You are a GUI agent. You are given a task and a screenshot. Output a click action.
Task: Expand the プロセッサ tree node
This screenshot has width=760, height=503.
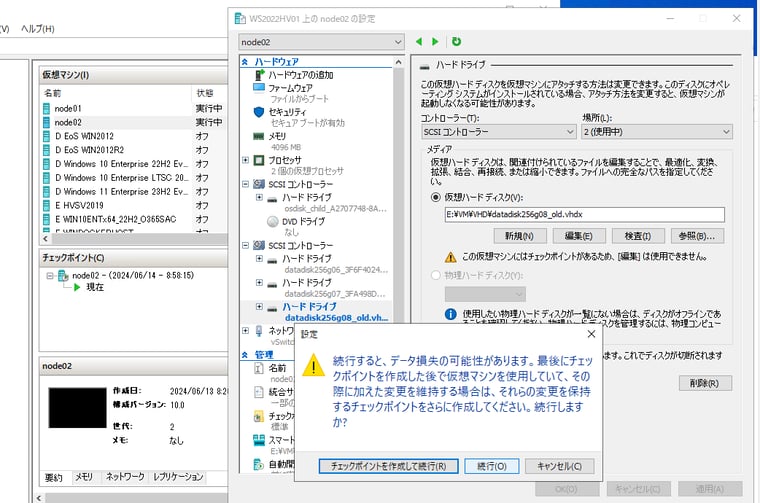click(x=245, y=160)
